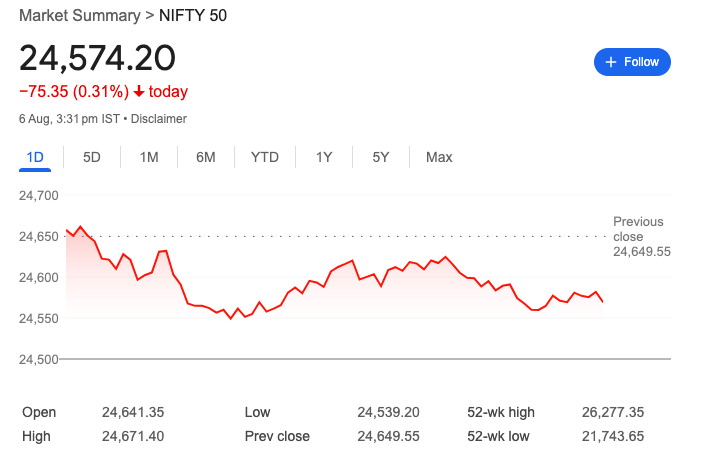View the 5Y price history
The image size is (726, 458).
click(x=381, y=157)
